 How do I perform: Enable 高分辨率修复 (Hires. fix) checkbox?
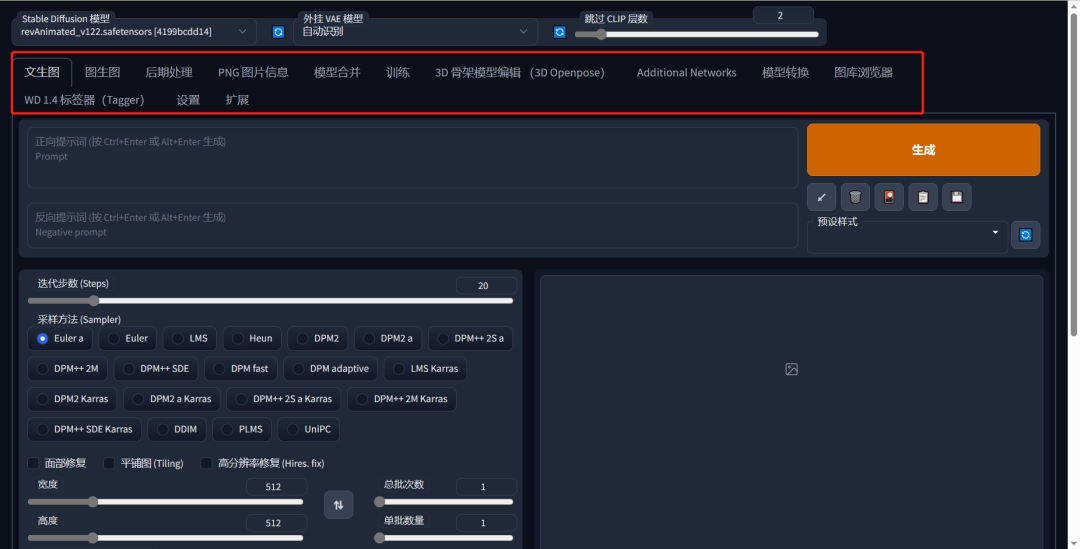click(206, 463)
